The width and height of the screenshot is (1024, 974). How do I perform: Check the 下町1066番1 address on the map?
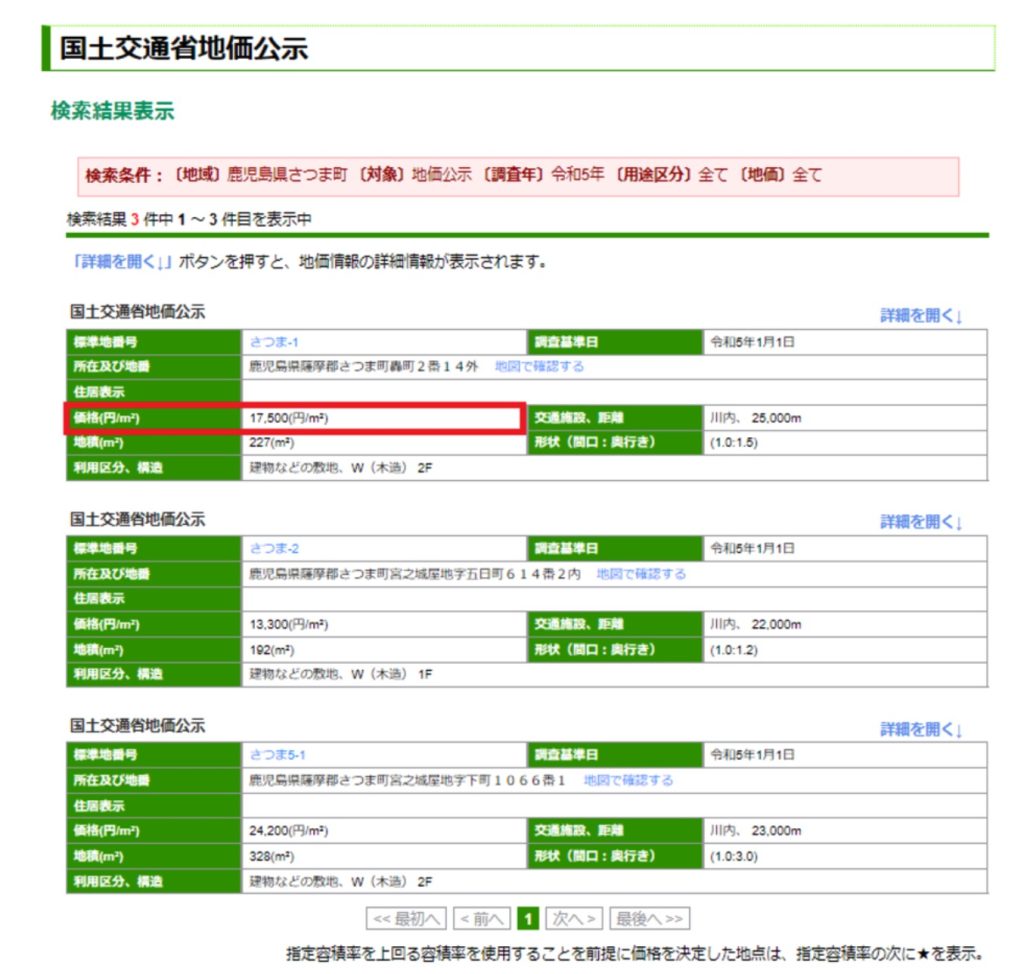[x=628, y=781]
